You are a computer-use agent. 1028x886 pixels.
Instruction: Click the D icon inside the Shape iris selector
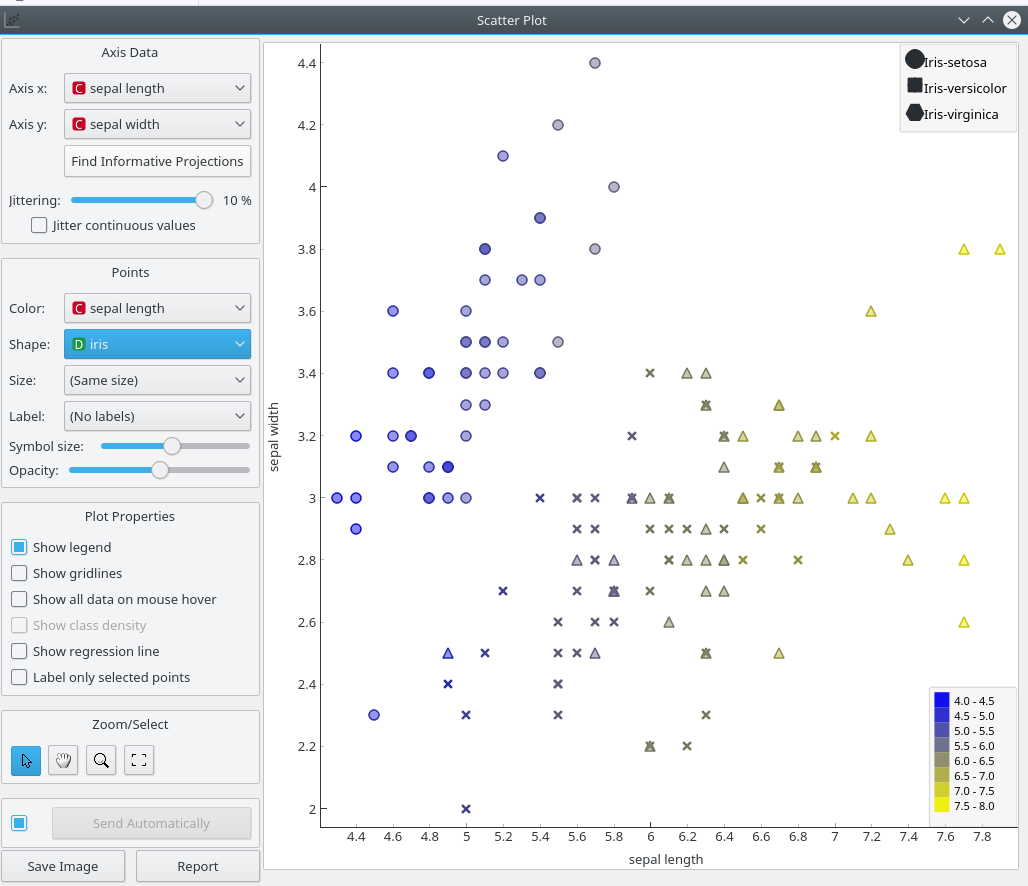pos(78,344)
